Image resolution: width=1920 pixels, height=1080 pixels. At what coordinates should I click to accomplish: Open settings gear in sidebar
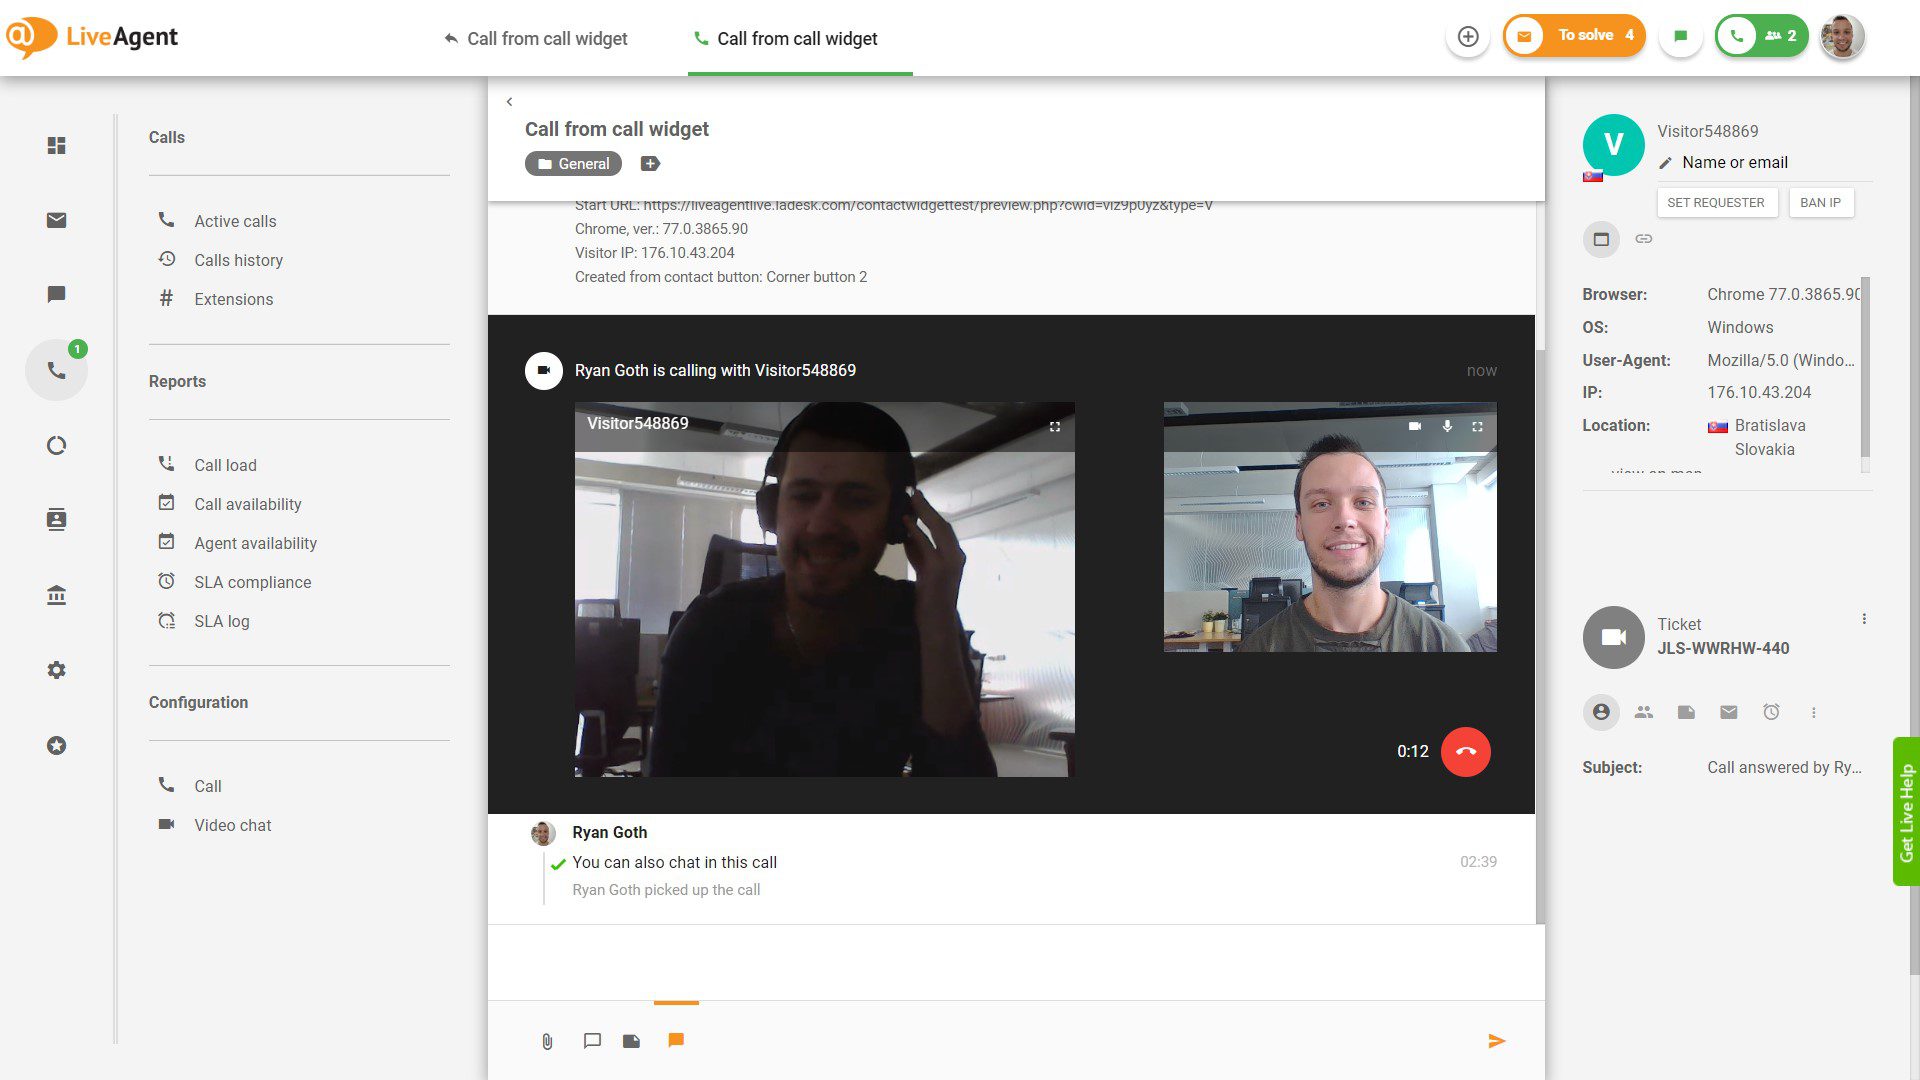tap(57, 670)
